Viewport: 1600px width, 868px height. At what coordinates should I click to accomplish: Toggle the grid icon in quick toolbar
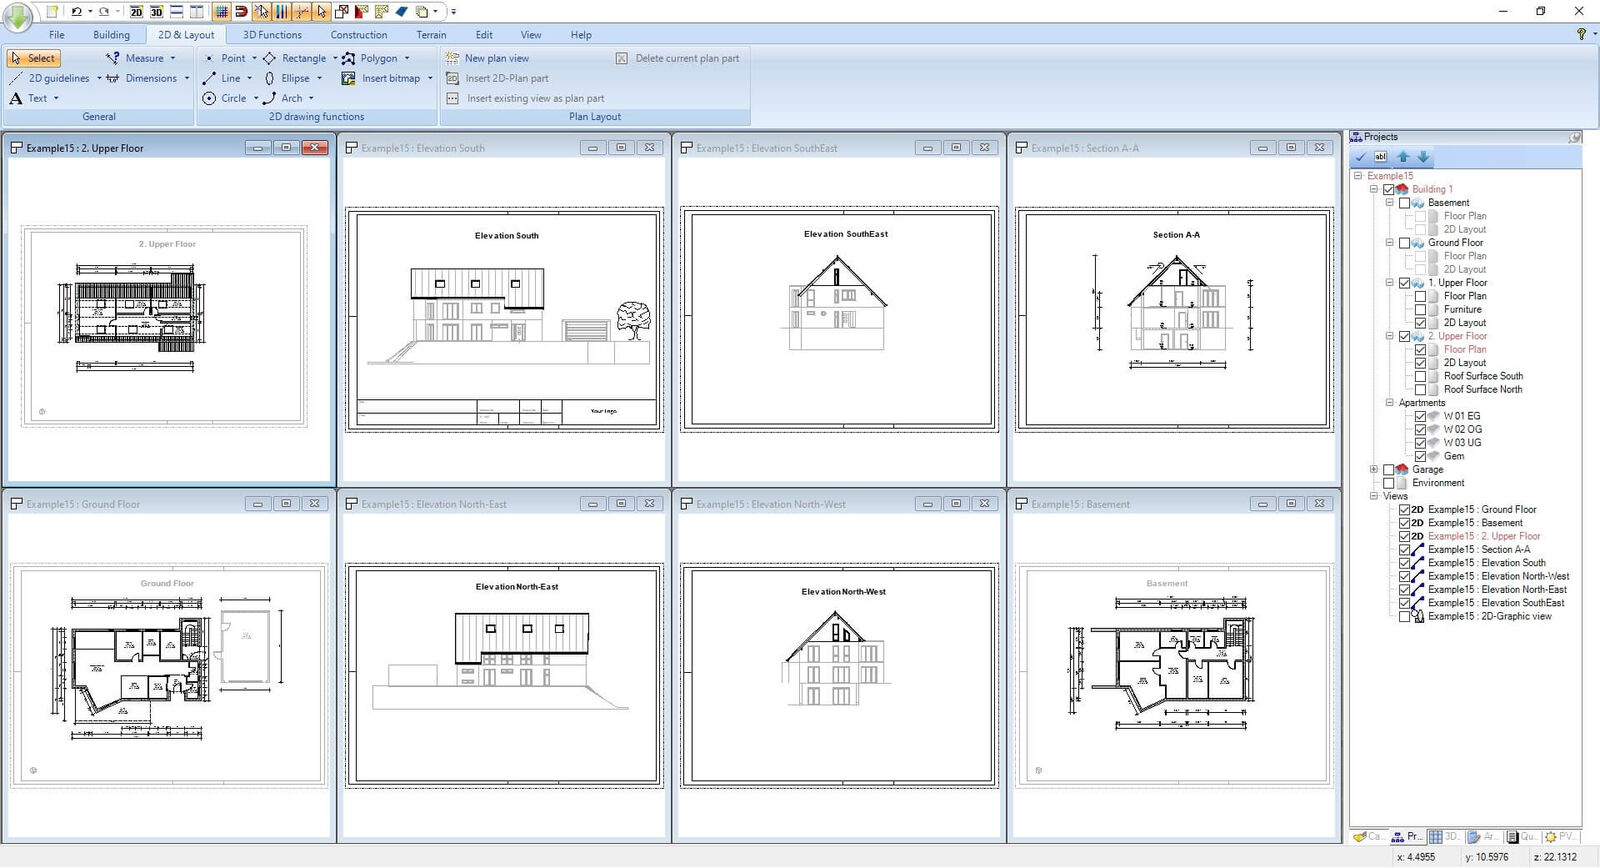pos(221,12)
